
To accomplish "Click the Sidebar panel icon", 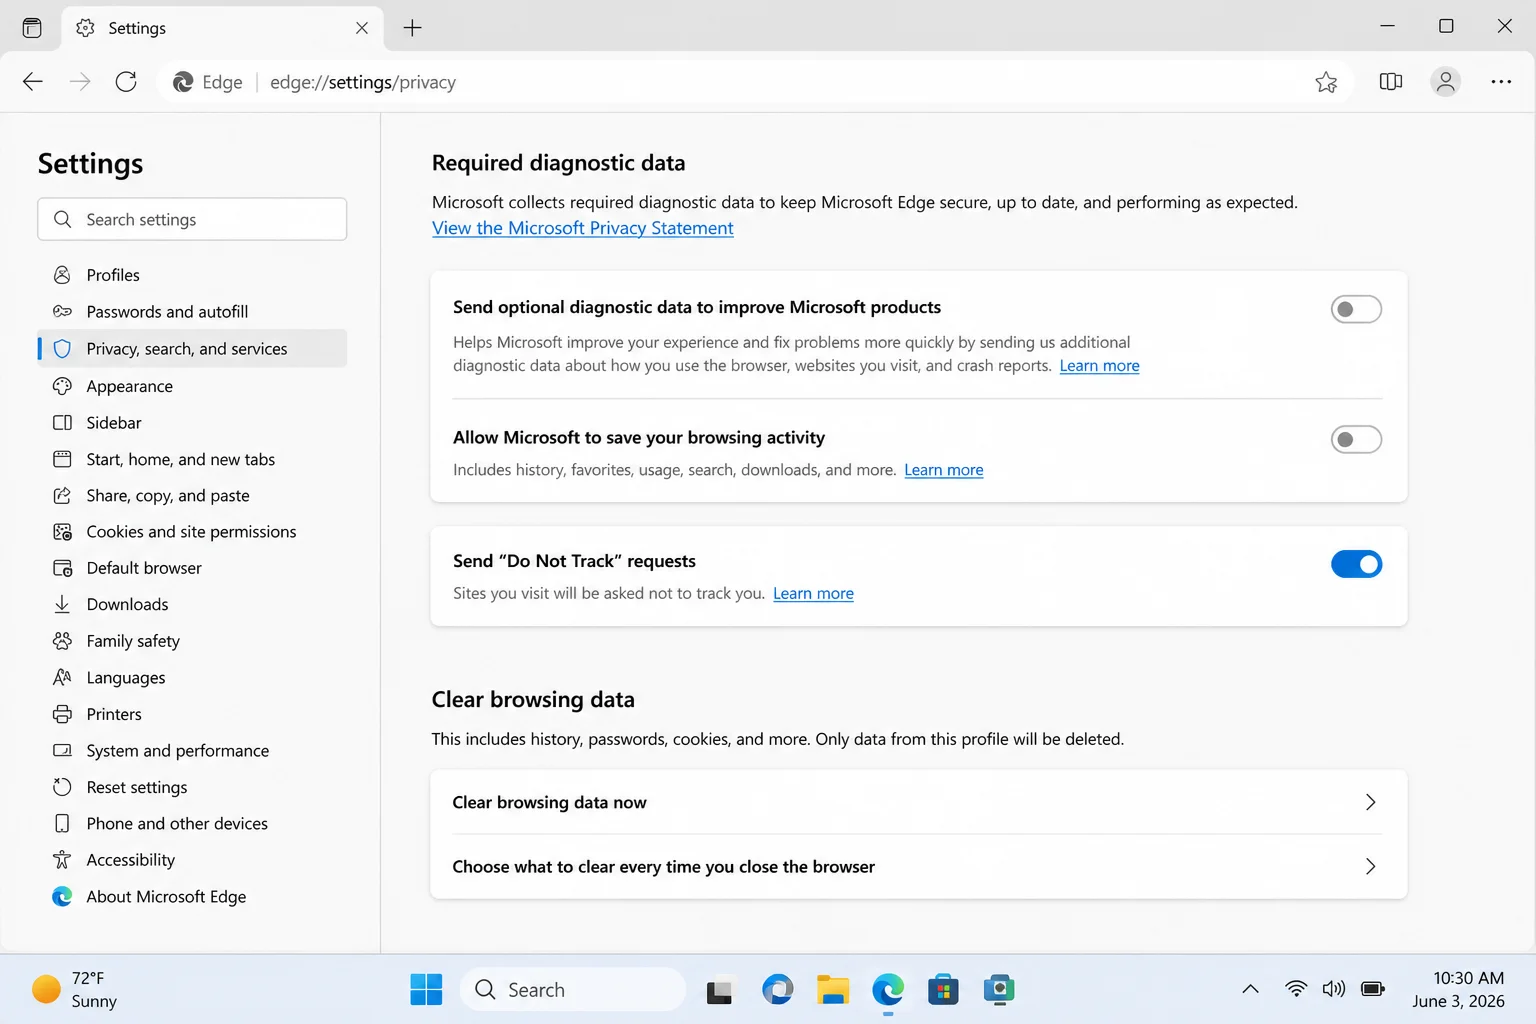I will click(62, 423).
